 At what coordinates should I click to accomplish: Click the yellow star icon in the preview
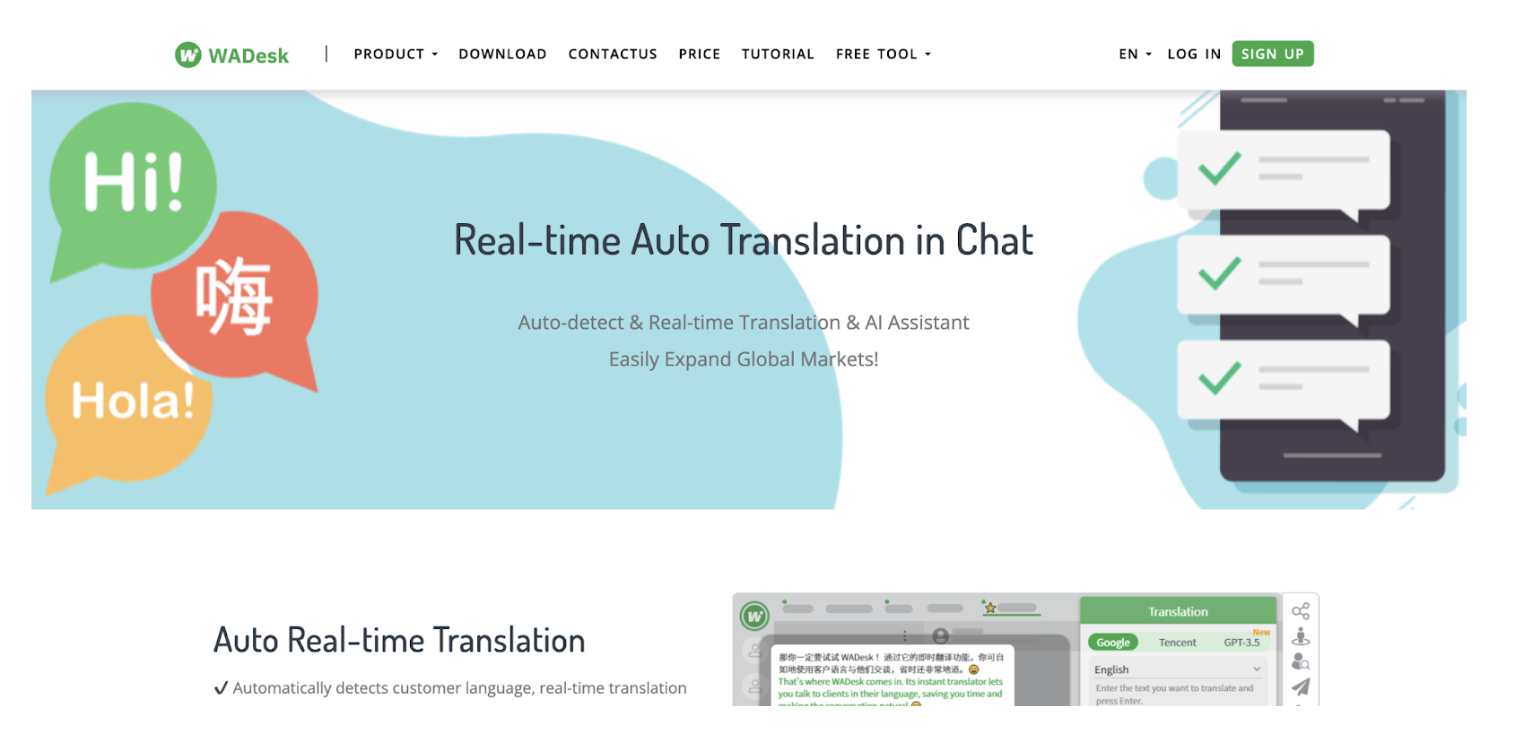click(990, 607)
